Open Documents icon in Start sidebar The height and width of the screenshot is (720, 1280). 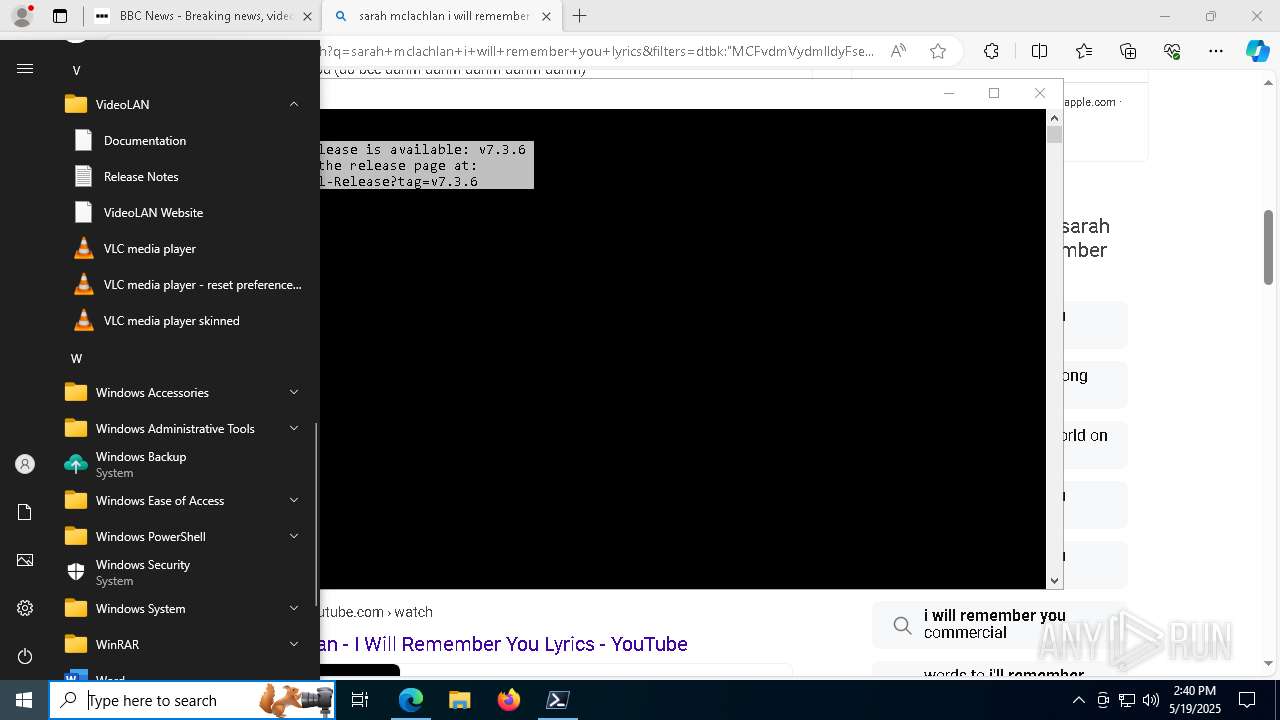point(25,512)
